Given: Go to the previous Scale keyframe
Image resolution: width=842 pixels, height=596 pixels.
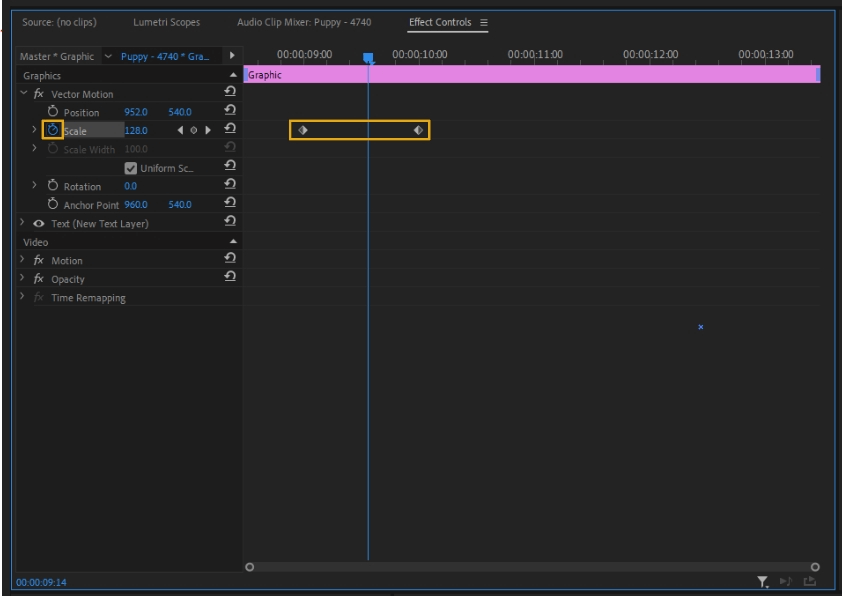Looking at the screenshot, I should coord(182,130).
